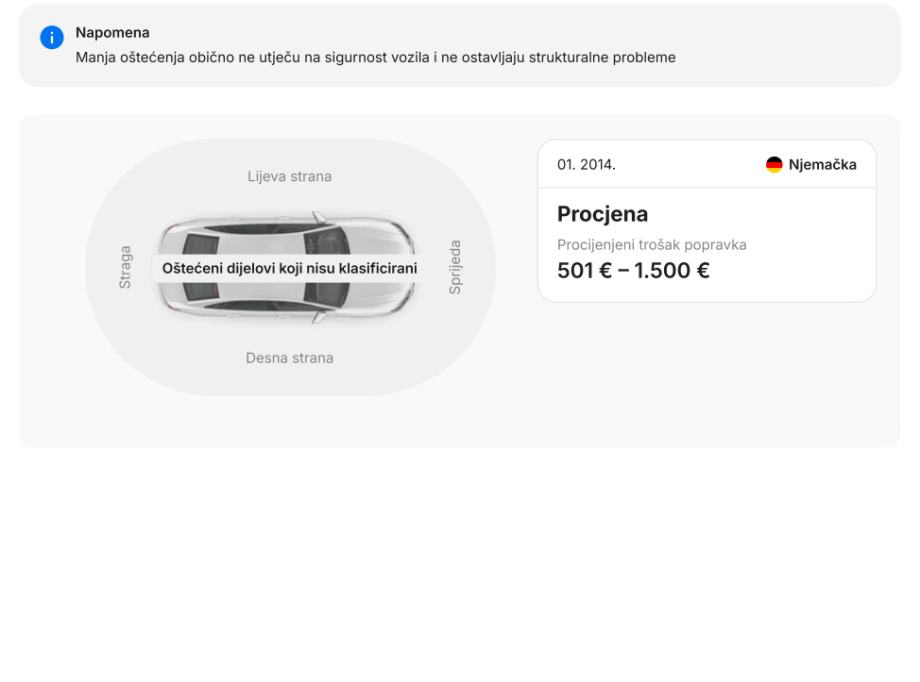Select the "Desna strana" label
The width and height of the screenshot is (920, 682).
290,358
